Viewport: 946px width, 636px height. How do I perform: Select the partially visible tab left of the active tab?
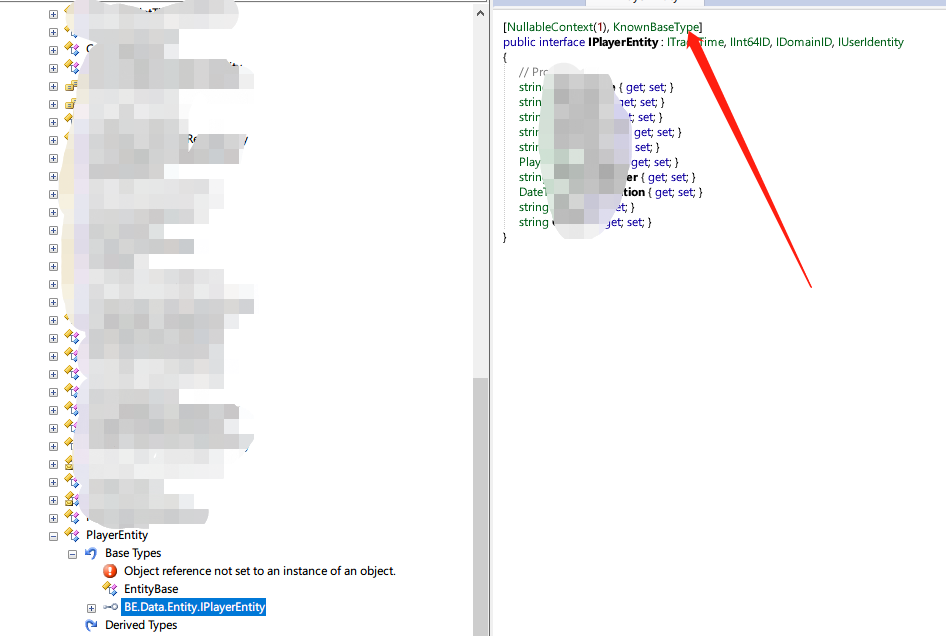pyautogui.click(x=545, y=3)
